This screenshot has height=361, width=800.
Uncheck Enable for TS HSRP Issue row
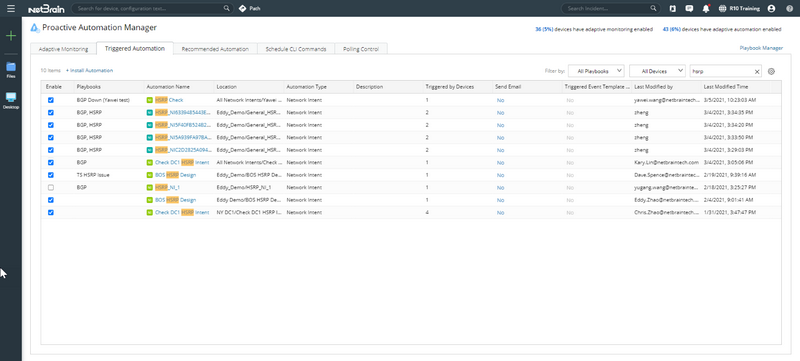coord(51,175)
